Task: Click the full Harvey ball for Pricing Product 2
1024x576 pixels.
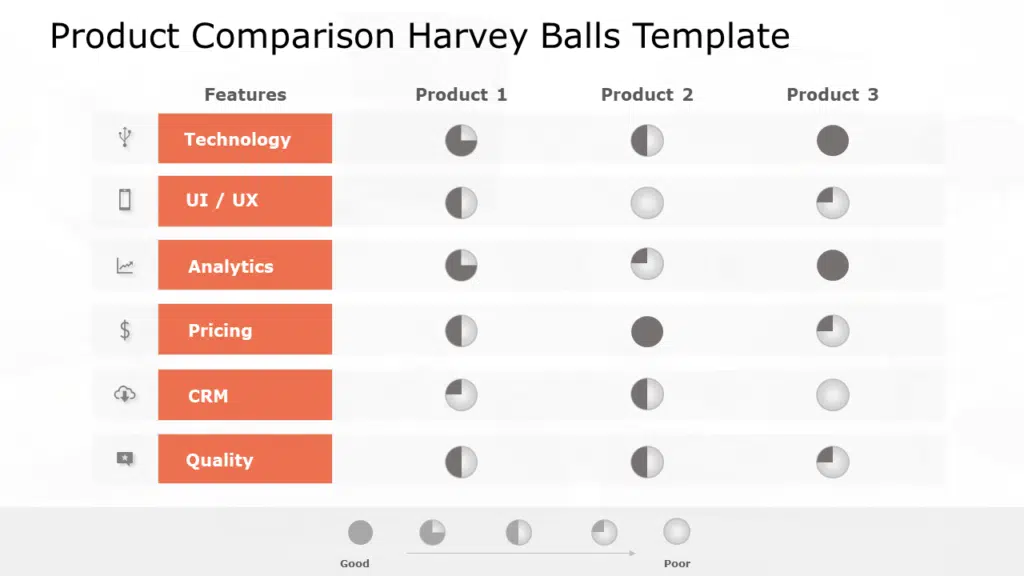Action: 647,331
